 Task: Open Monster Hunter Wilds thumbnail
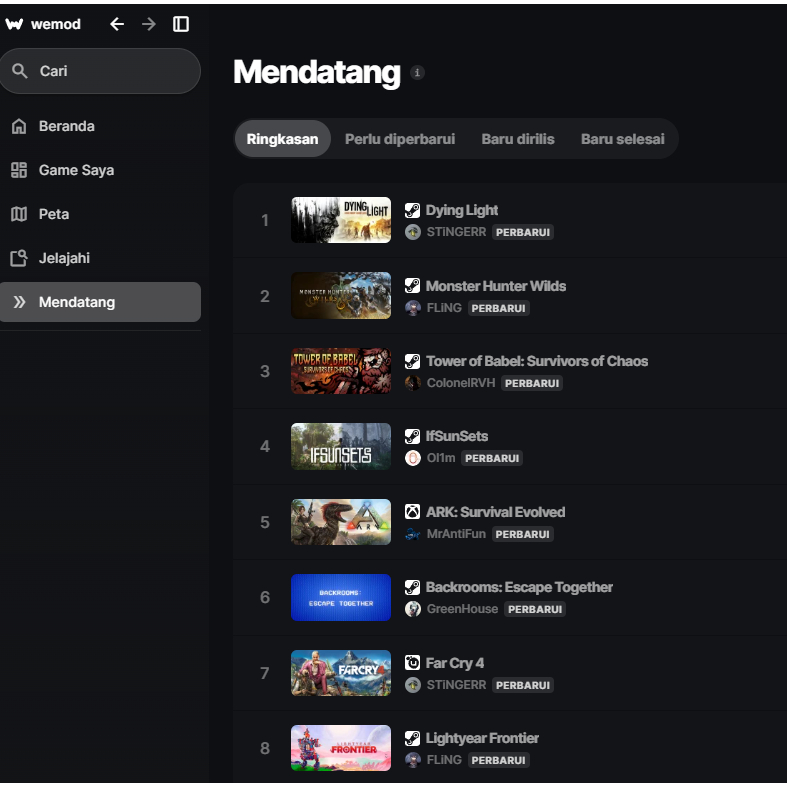pos(341,296)
